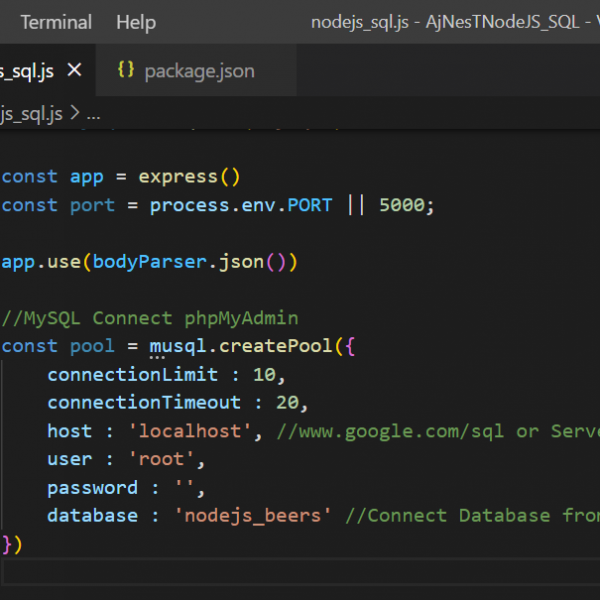
Task: Open the breadcrumb ellipsis symbol list
Action: tap(93, 114)
